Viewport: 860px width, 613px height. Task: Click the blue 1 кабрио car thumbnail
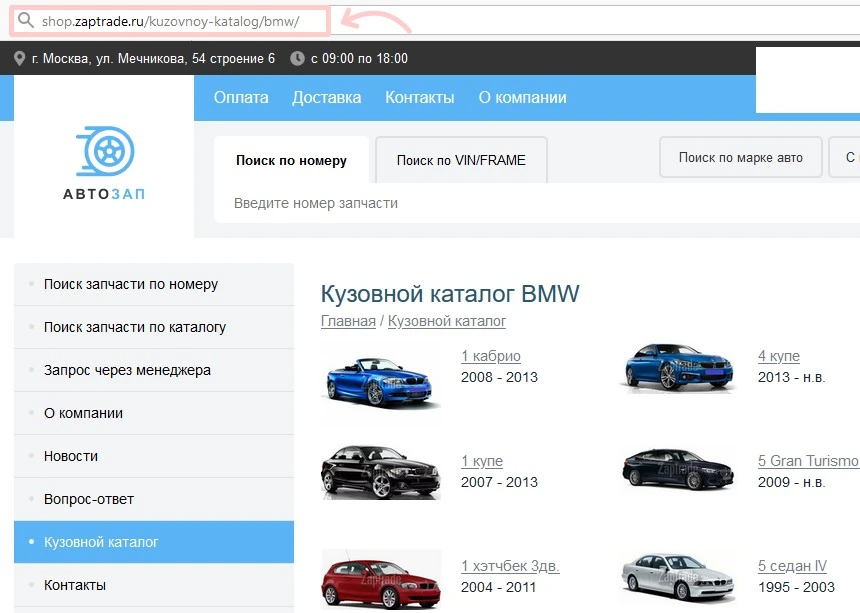381,382
